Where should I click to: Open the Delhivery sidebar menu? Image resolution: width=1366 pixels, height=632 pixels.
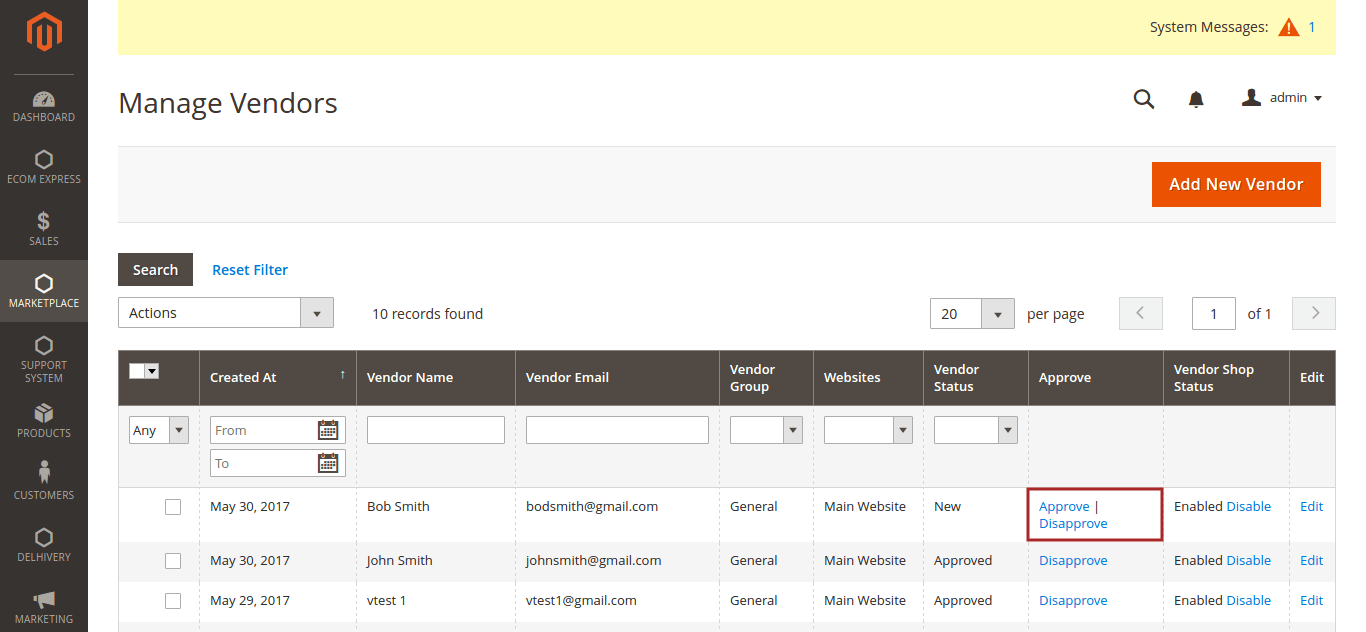(44, 544)
